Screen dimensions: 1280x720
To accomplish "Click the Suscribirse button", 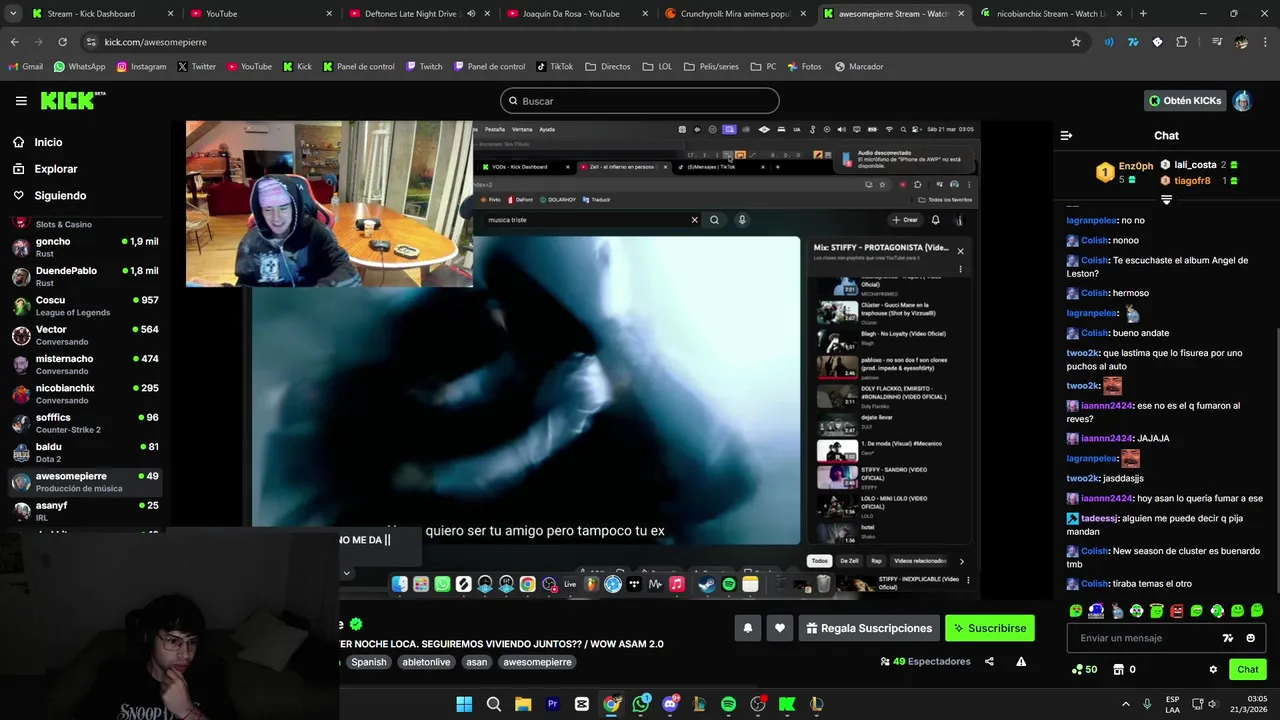I will [x=989, y=628].
